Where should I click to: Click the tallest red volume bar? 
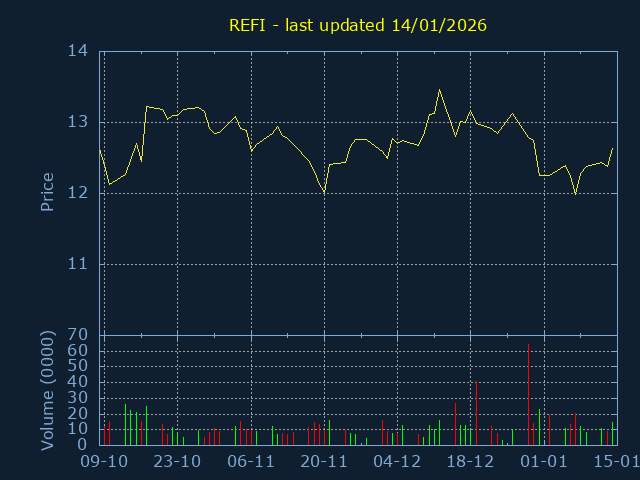click(x=528, y=395)
